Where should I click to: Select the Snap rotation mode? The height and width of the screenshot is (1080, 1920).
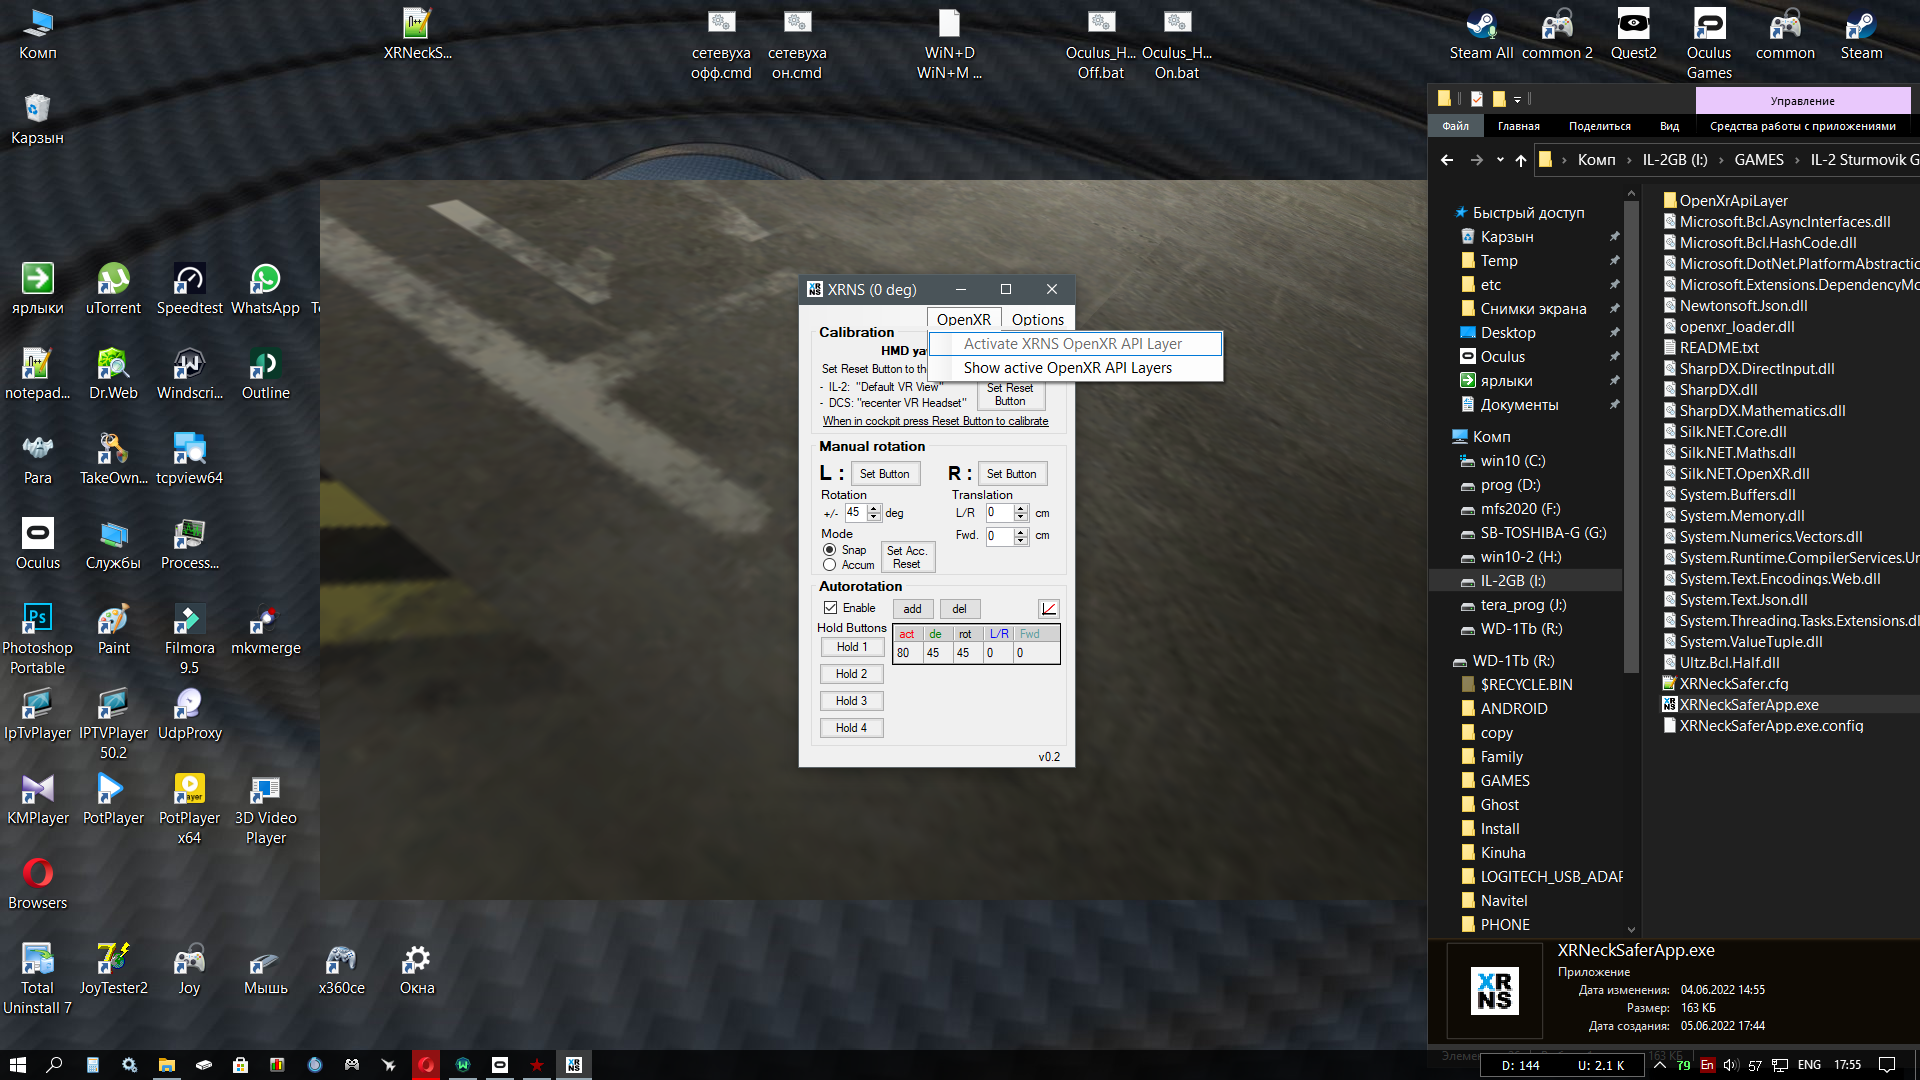click(829, 550)
